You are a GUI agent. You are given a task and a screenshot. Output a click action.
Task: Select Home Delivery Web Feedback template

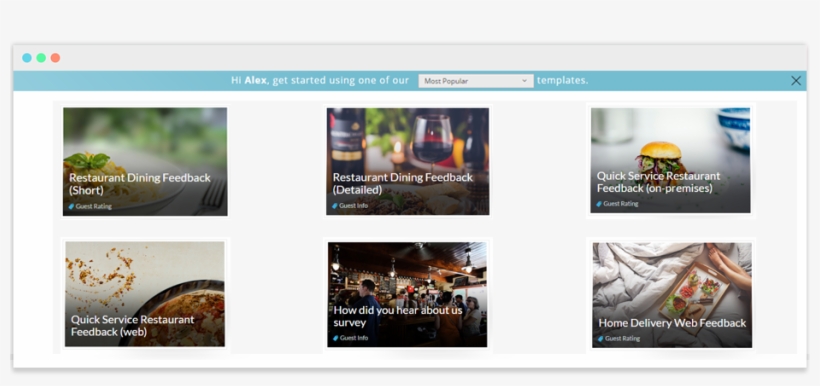click(x=672, y=295)
